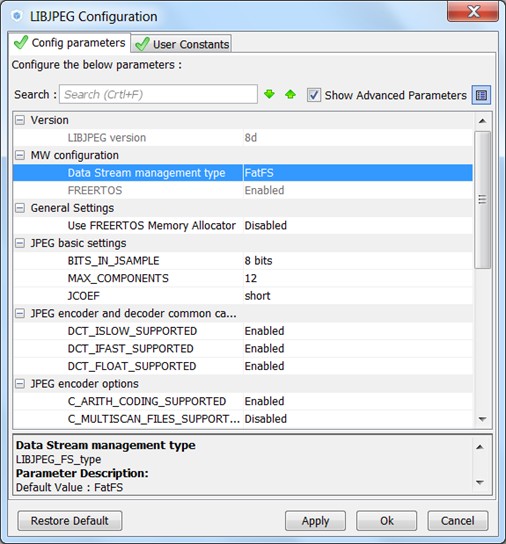Click the Apply button
This screenshot has height=544, width=506.
coord(315,521)
